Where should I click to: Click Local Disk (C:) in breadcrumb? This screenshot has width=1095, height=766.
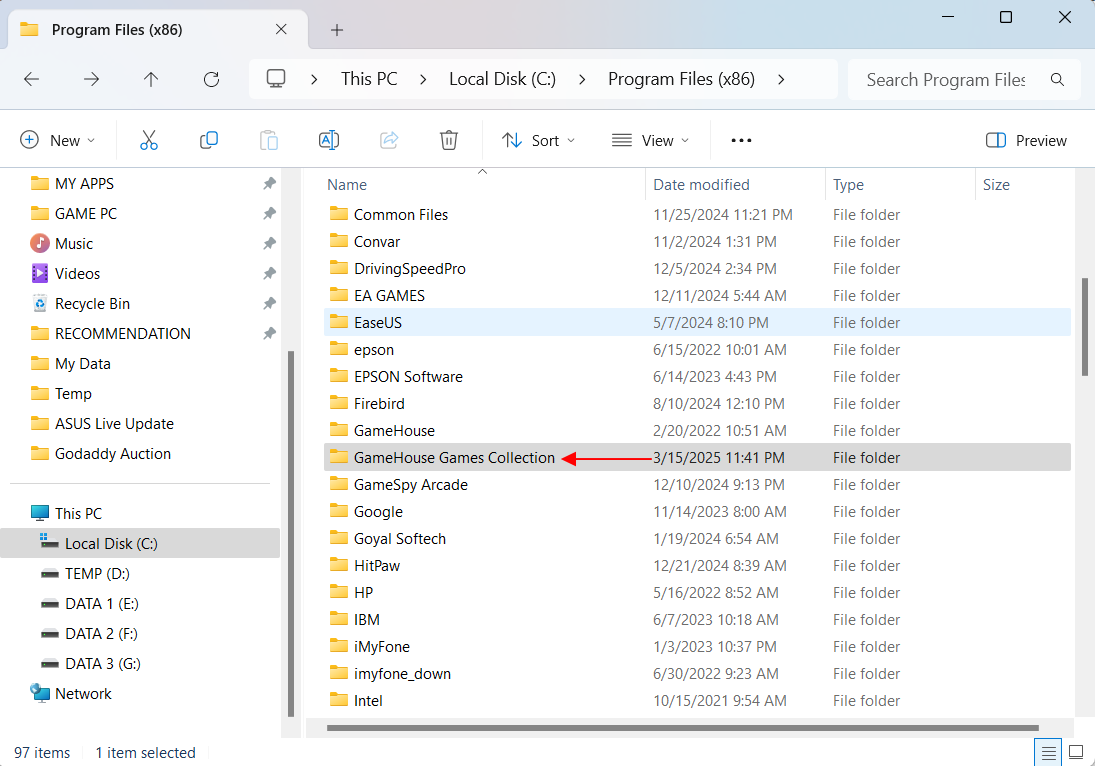pos(502,79)
